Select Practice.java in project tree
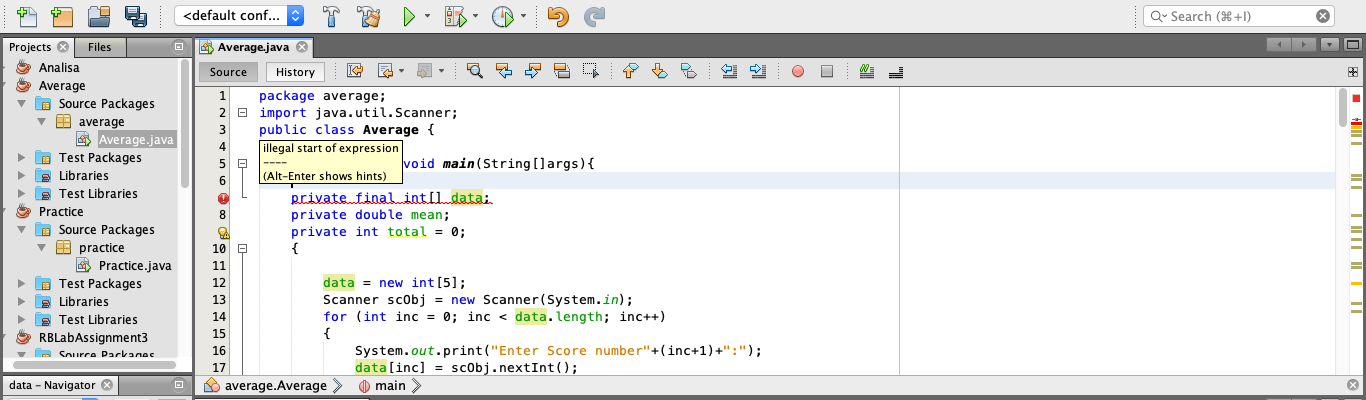This screenshot has height=400, width=1366. coord(135,265)
